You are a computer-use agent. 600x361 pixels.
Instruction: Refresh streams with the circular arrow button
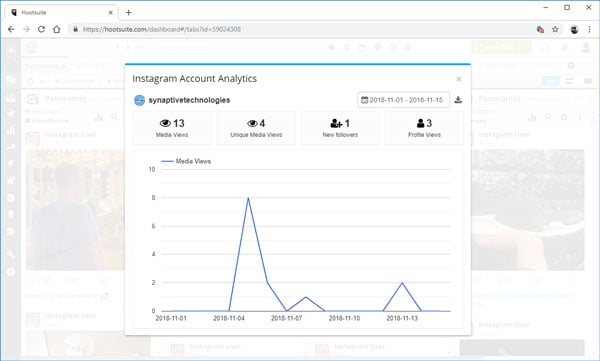pos(30,81)
